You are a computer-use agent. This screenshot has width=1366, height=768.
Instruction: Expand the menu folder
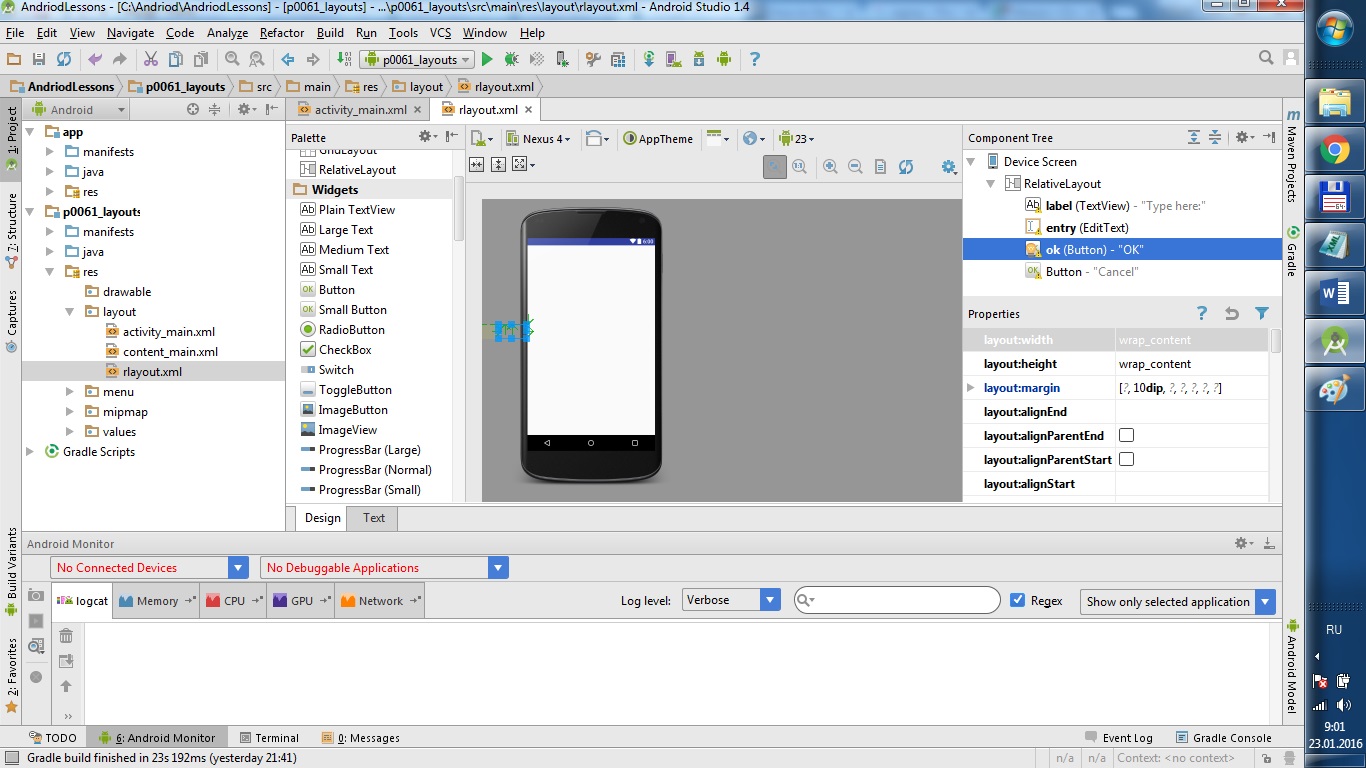coord(69,392)
